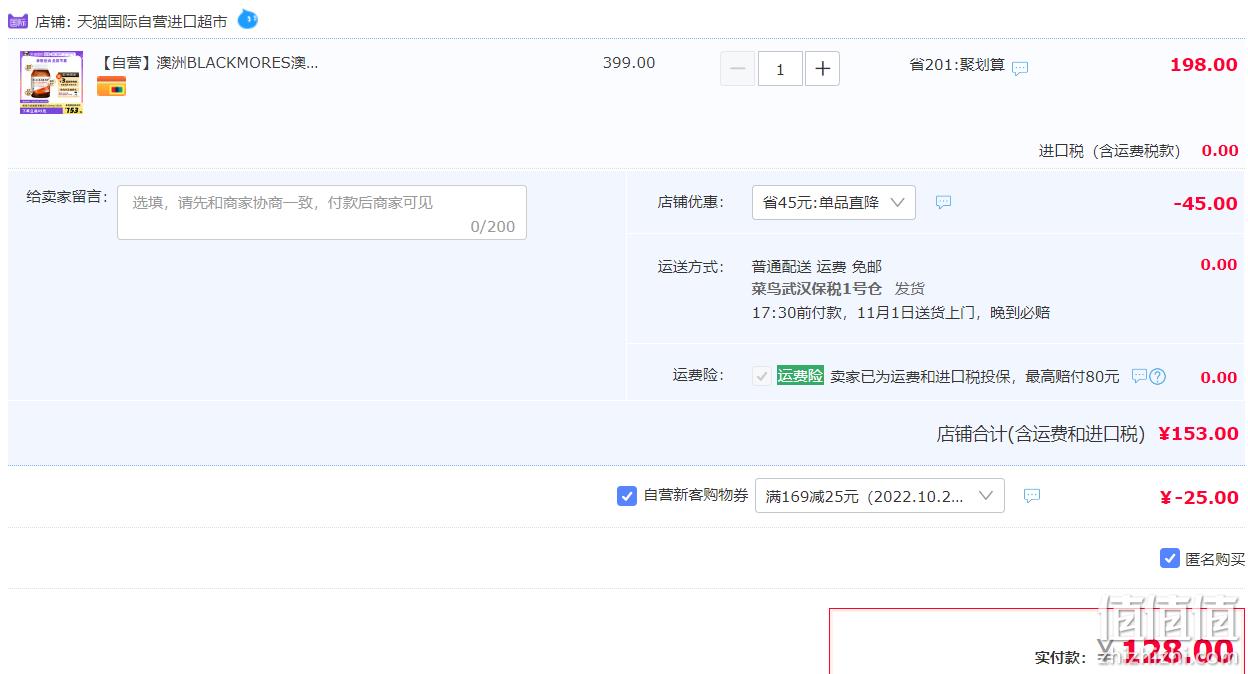
Task: Click the ¥-25.00 coupon amount
Action: [1199, 498]
